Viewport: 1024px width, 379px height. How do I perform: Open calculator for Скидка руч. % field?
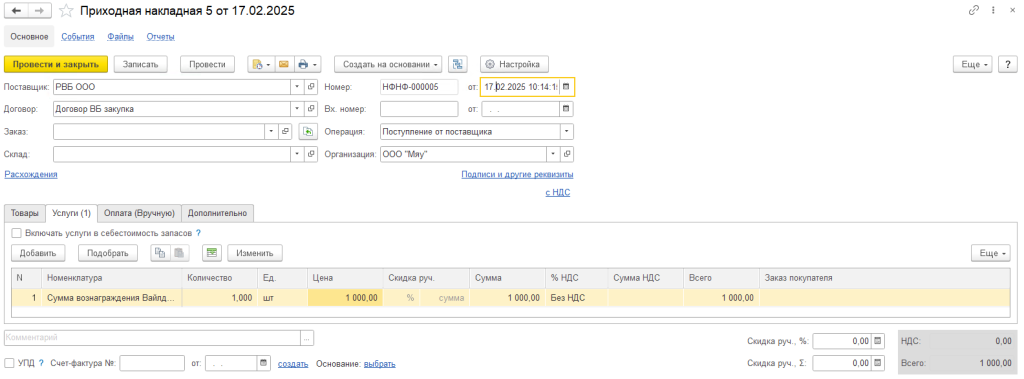pos(878,340)
